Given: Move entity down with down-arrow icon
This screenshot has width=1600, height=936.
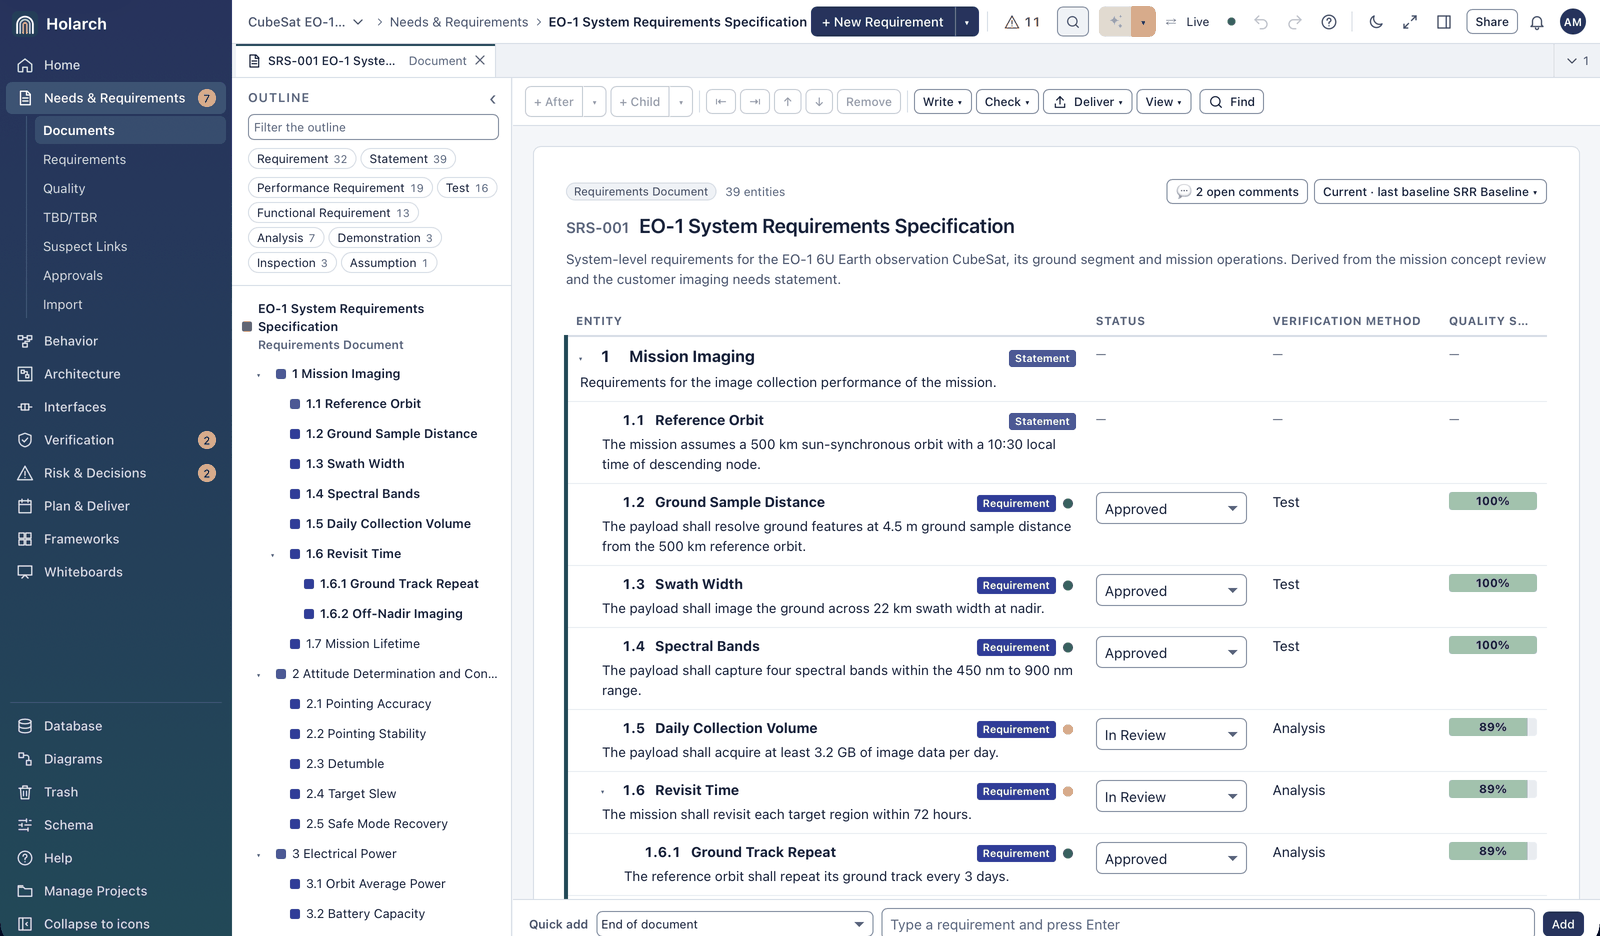Looking at the screenshot, I should 819,102.
